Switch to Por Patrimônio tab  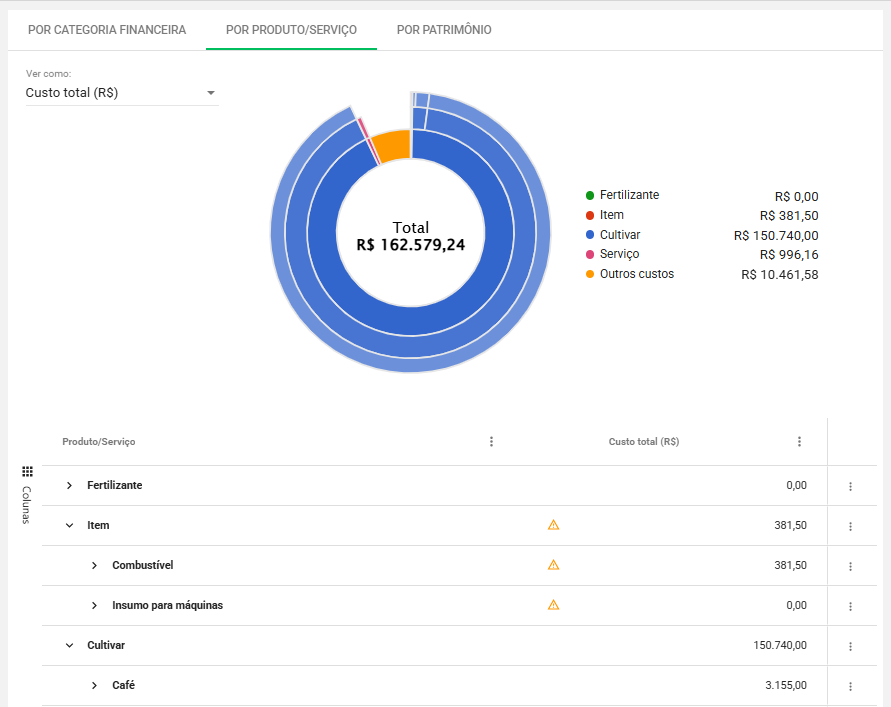[x=444, y=30]
